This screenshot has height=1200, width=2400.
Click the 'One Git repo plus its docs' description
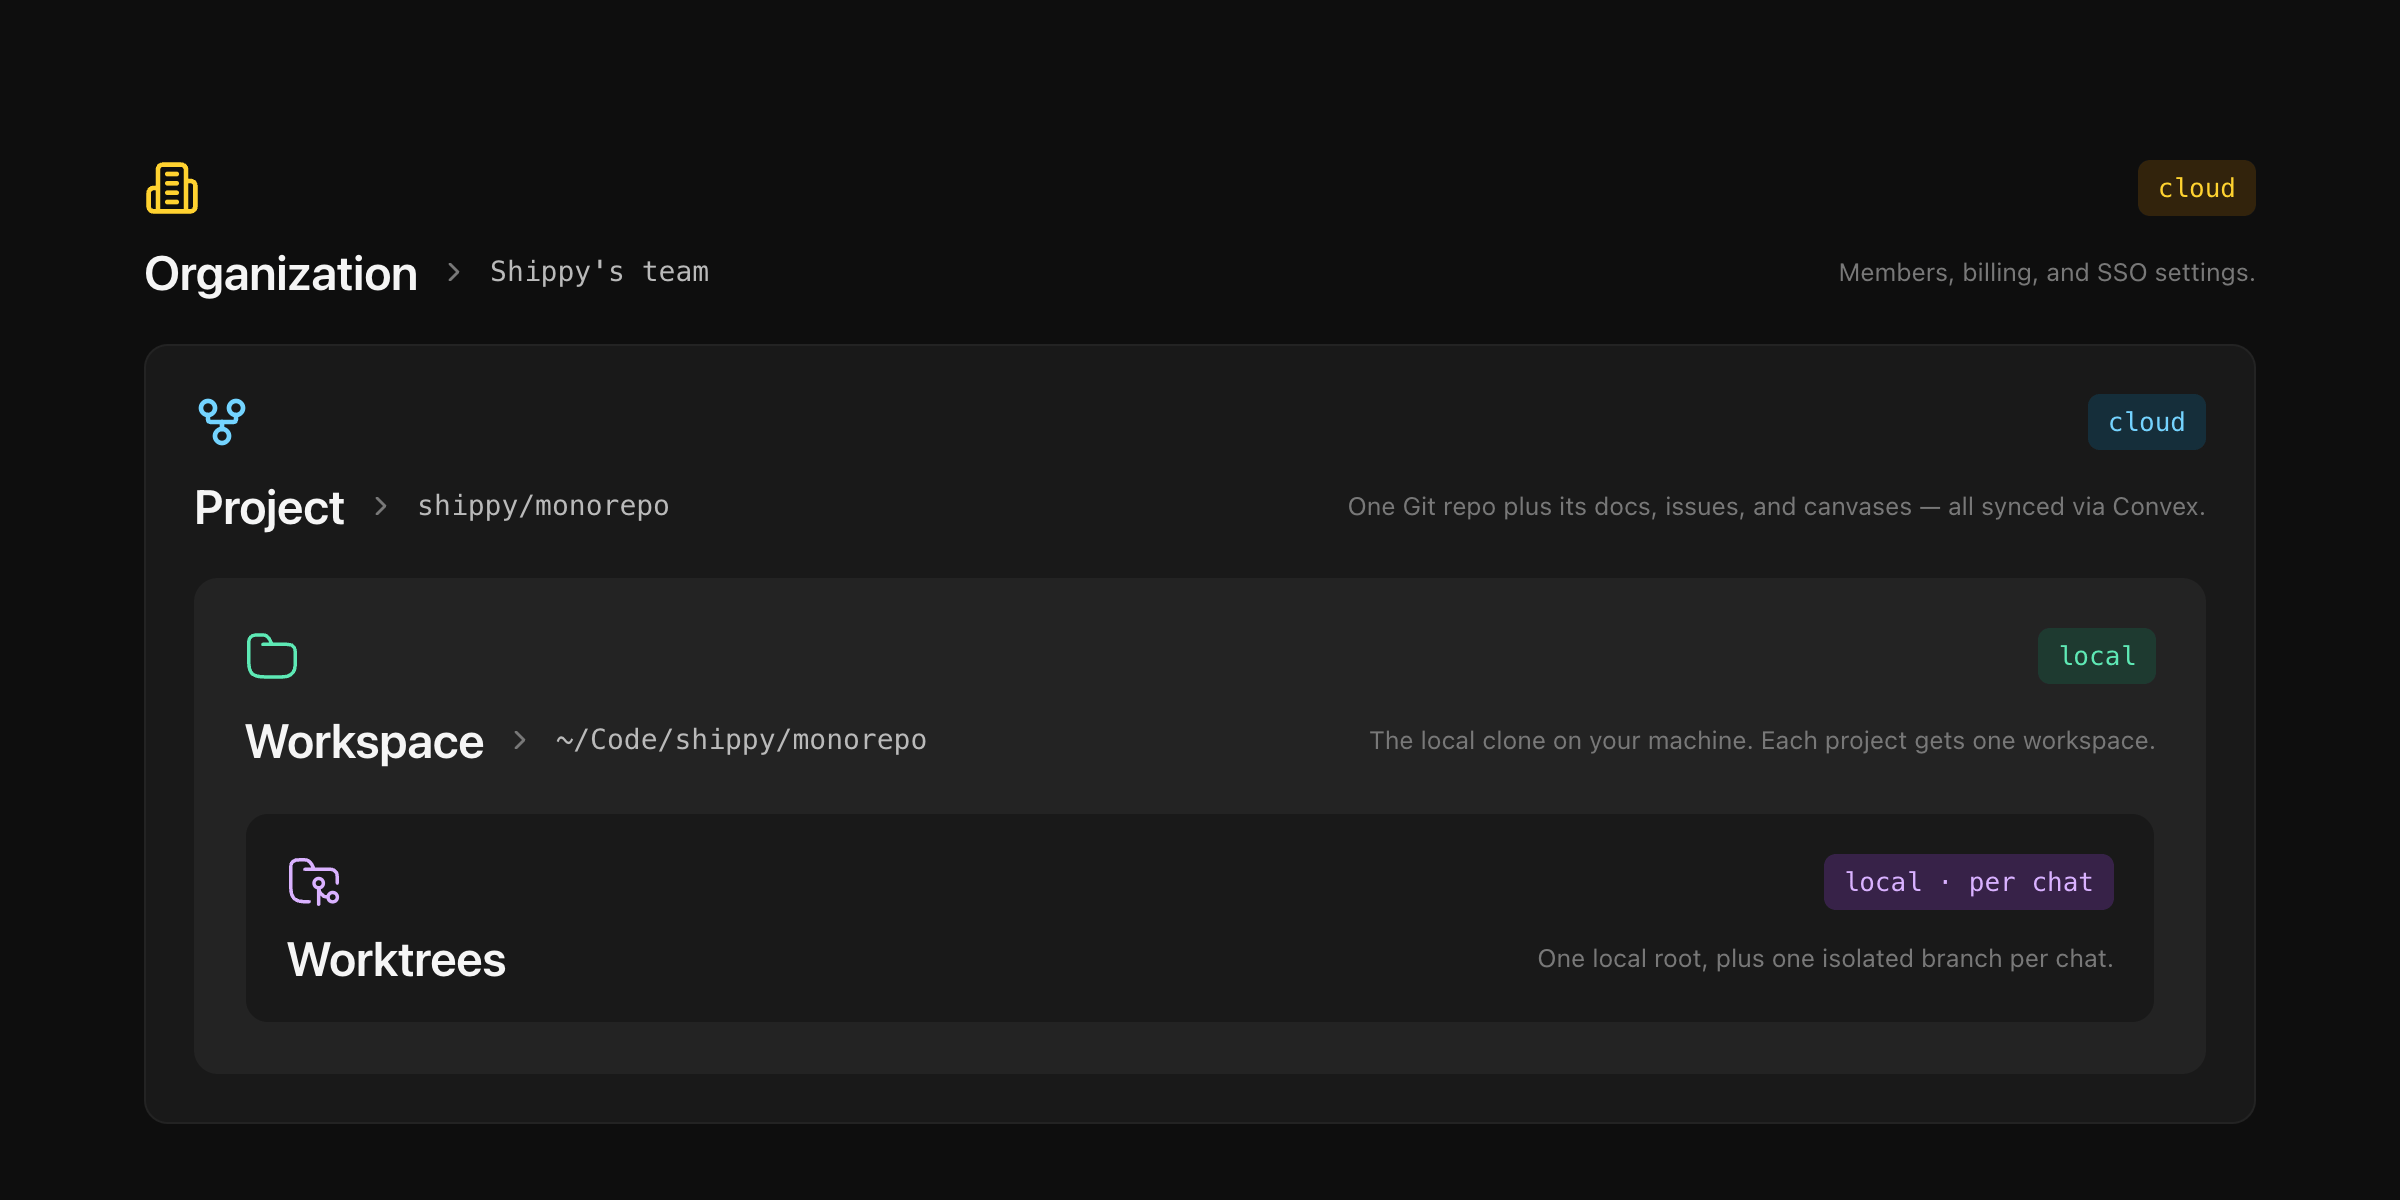click(x=1776, y=507)
